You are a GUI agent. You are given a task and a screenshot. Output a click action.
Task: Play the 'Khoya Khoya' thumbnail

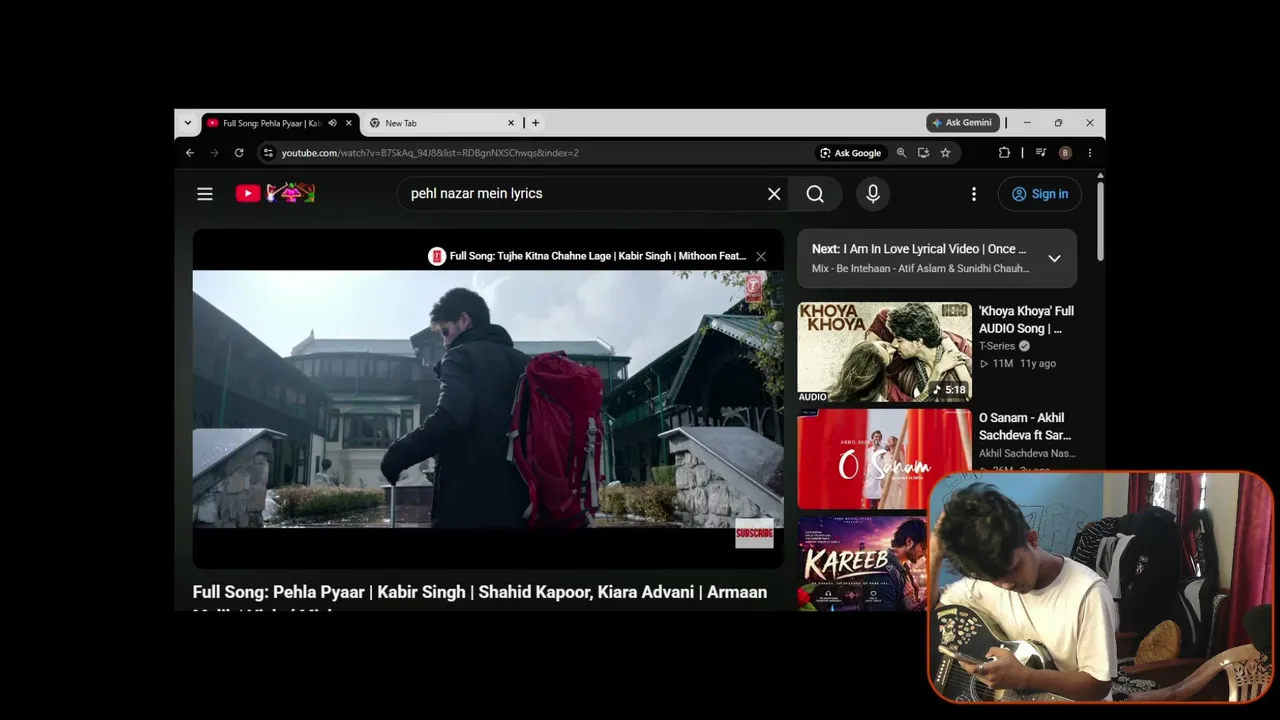click(884, 352)
